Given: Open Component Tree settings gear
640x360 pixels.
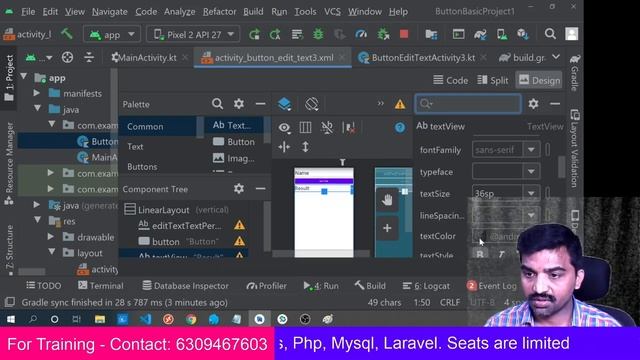Looking at the screenshot, I should (x=239, y=189).
